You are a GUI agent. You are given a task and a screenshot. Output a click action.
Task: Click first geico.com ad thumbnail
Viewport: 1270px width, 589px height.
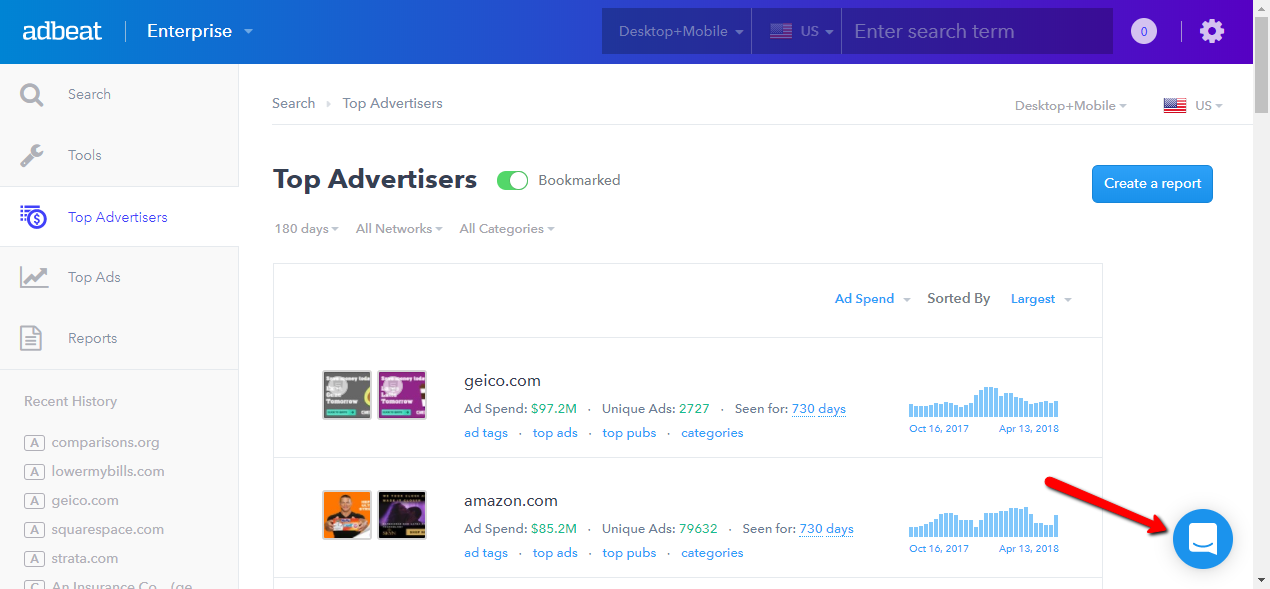pyautogui.click(x=347, y=395)
